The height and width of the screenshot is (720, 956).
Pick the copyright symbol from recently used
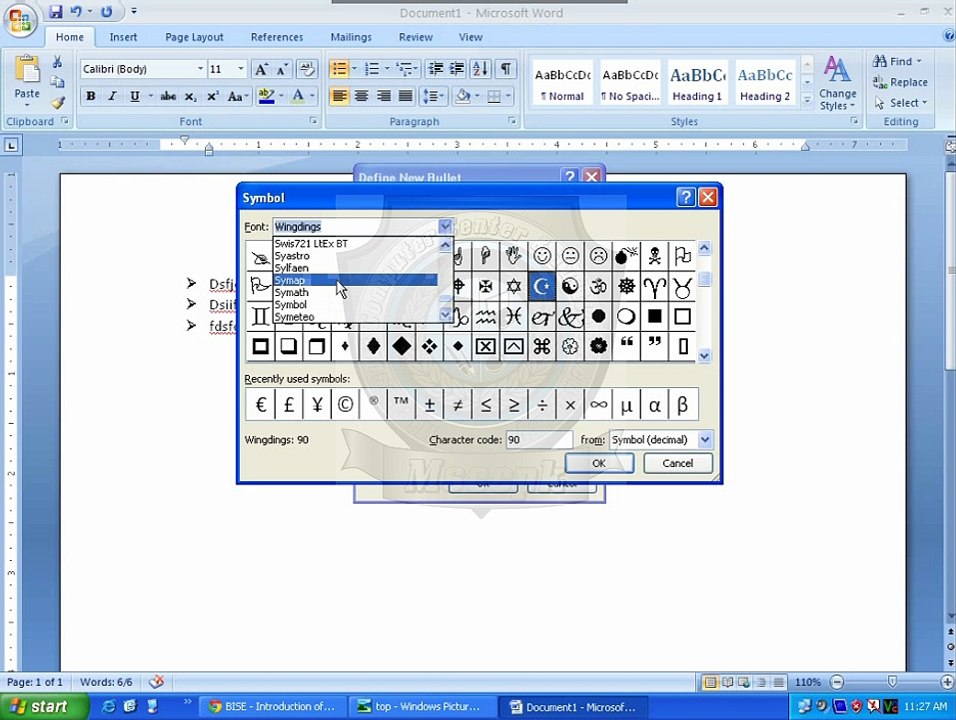coord(345,404)
